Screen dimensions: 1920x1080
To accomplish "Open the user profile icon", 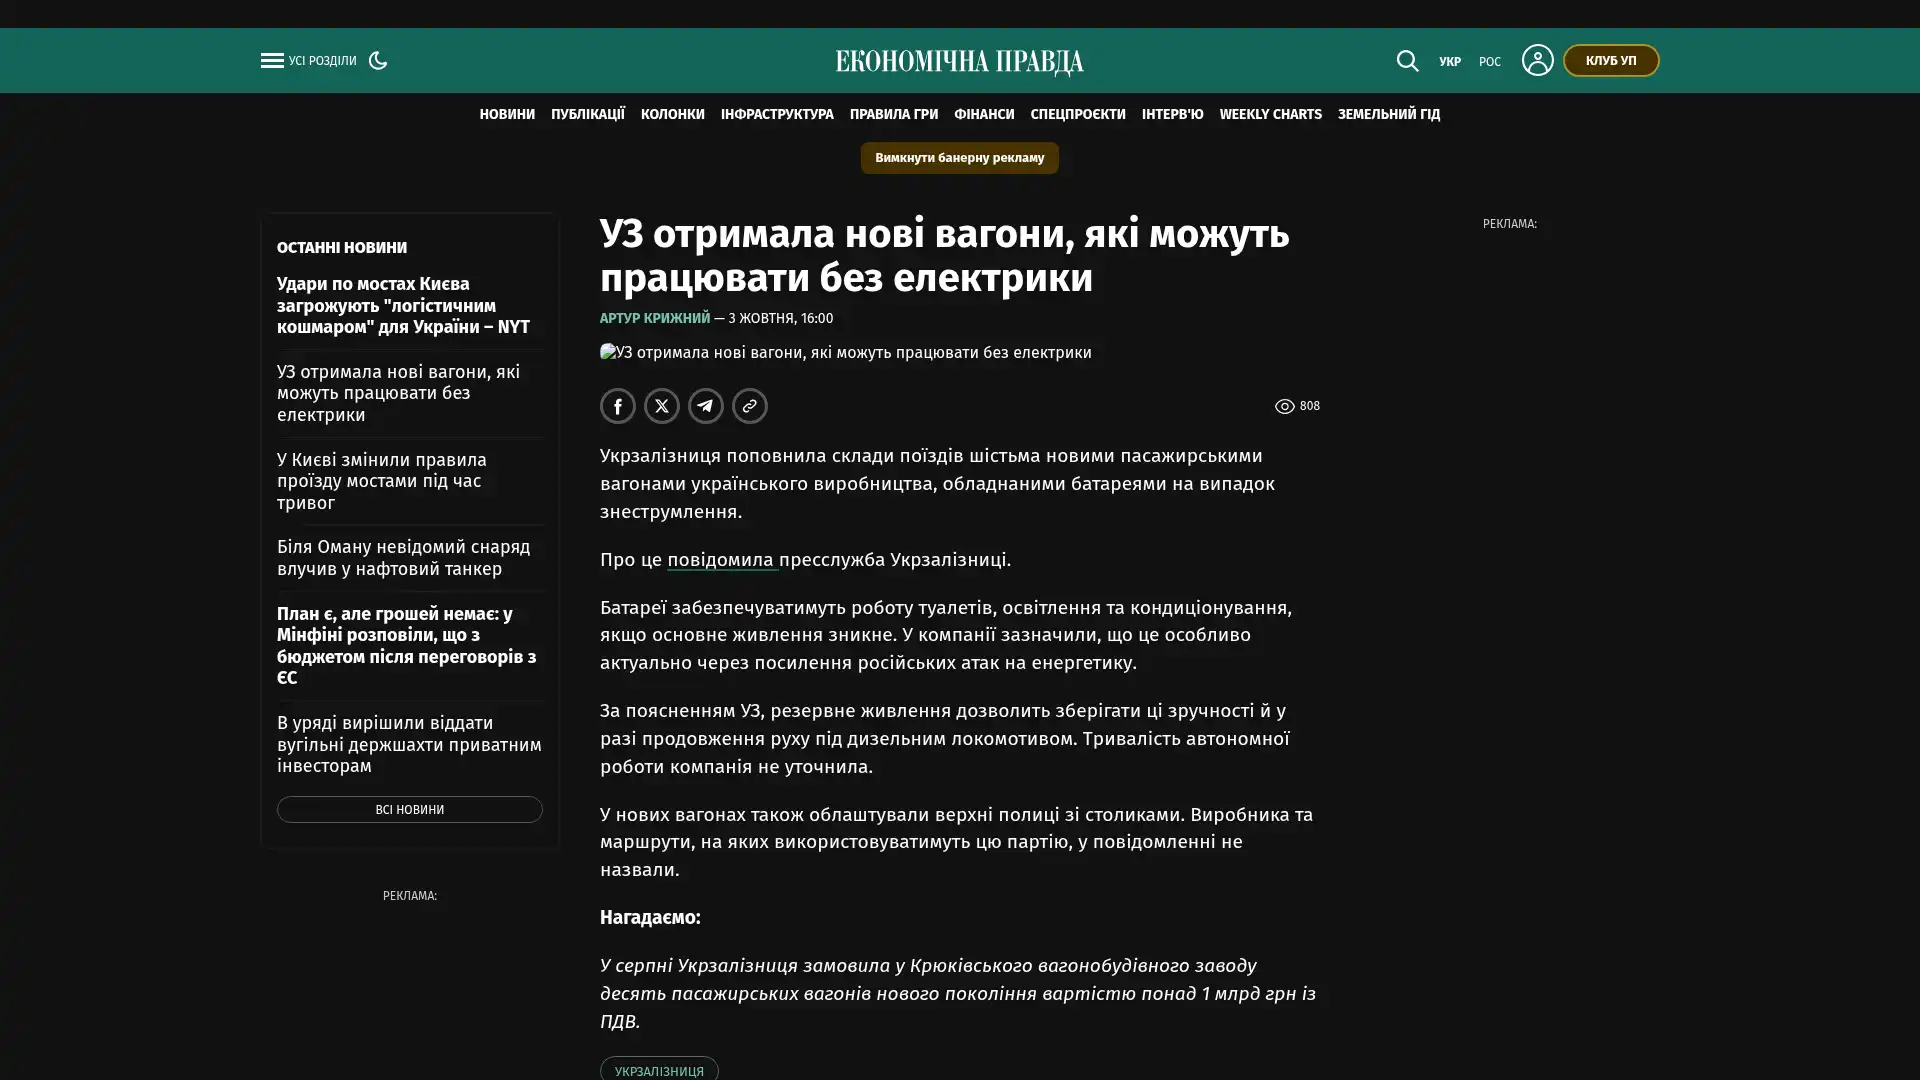I will point(1537,60).
